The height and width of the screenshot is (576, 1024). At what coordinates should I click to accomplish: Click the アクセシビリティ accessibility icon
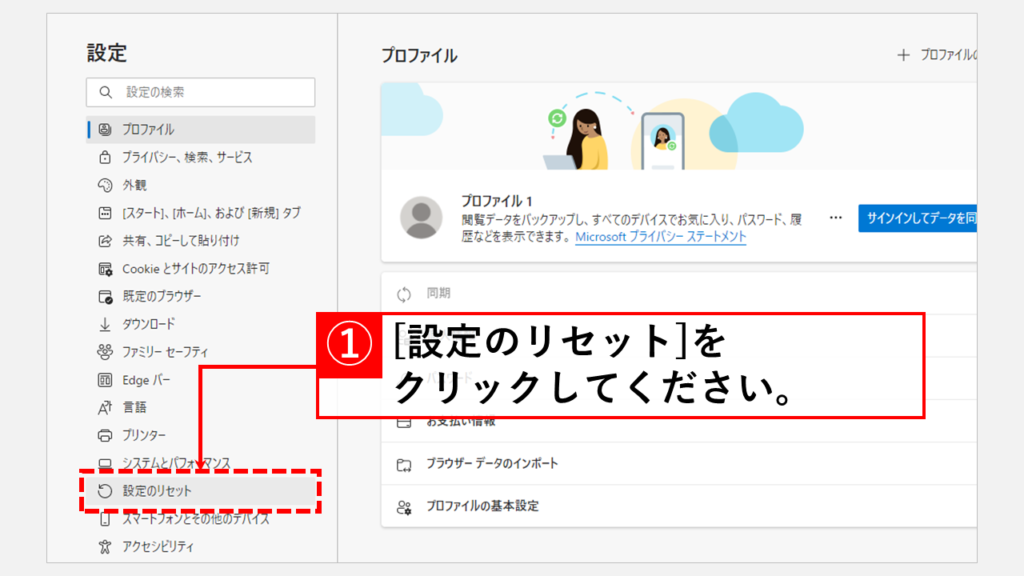pos(104,546)
